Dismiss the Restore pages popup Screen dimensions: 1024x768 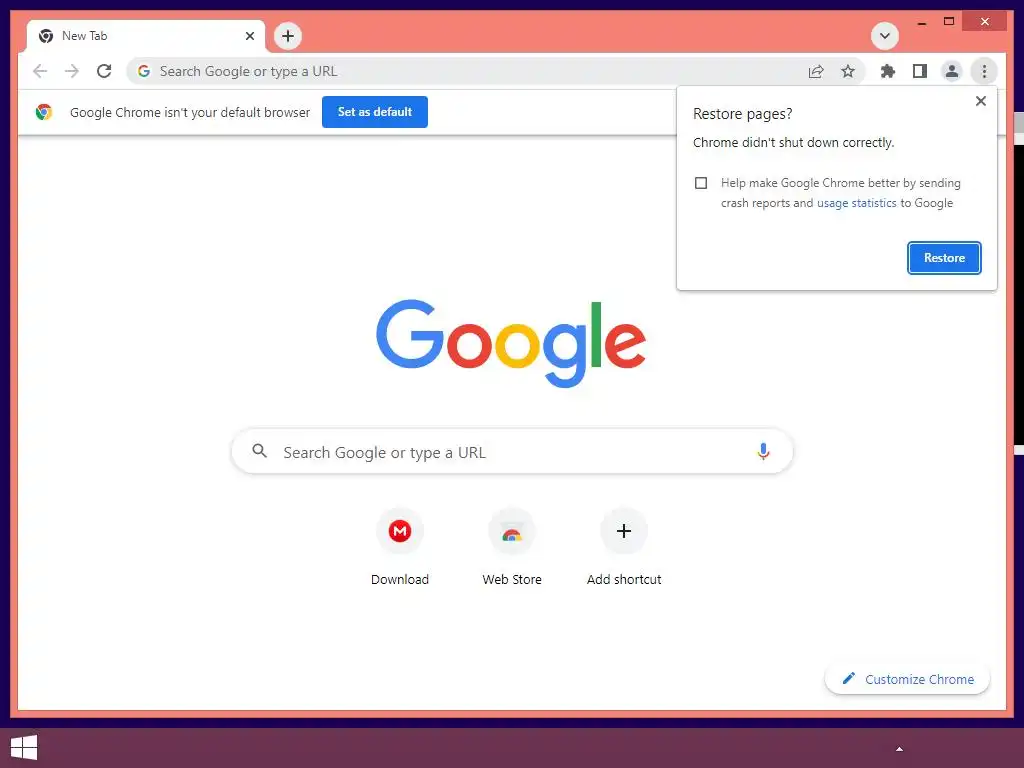coord(980,101)
